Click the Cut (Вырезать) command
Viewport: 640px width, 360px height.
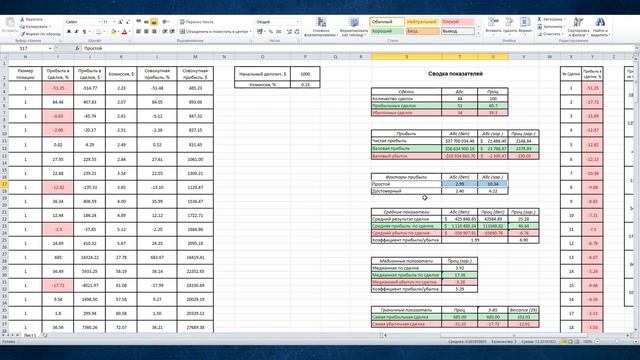tap(32, 19)
